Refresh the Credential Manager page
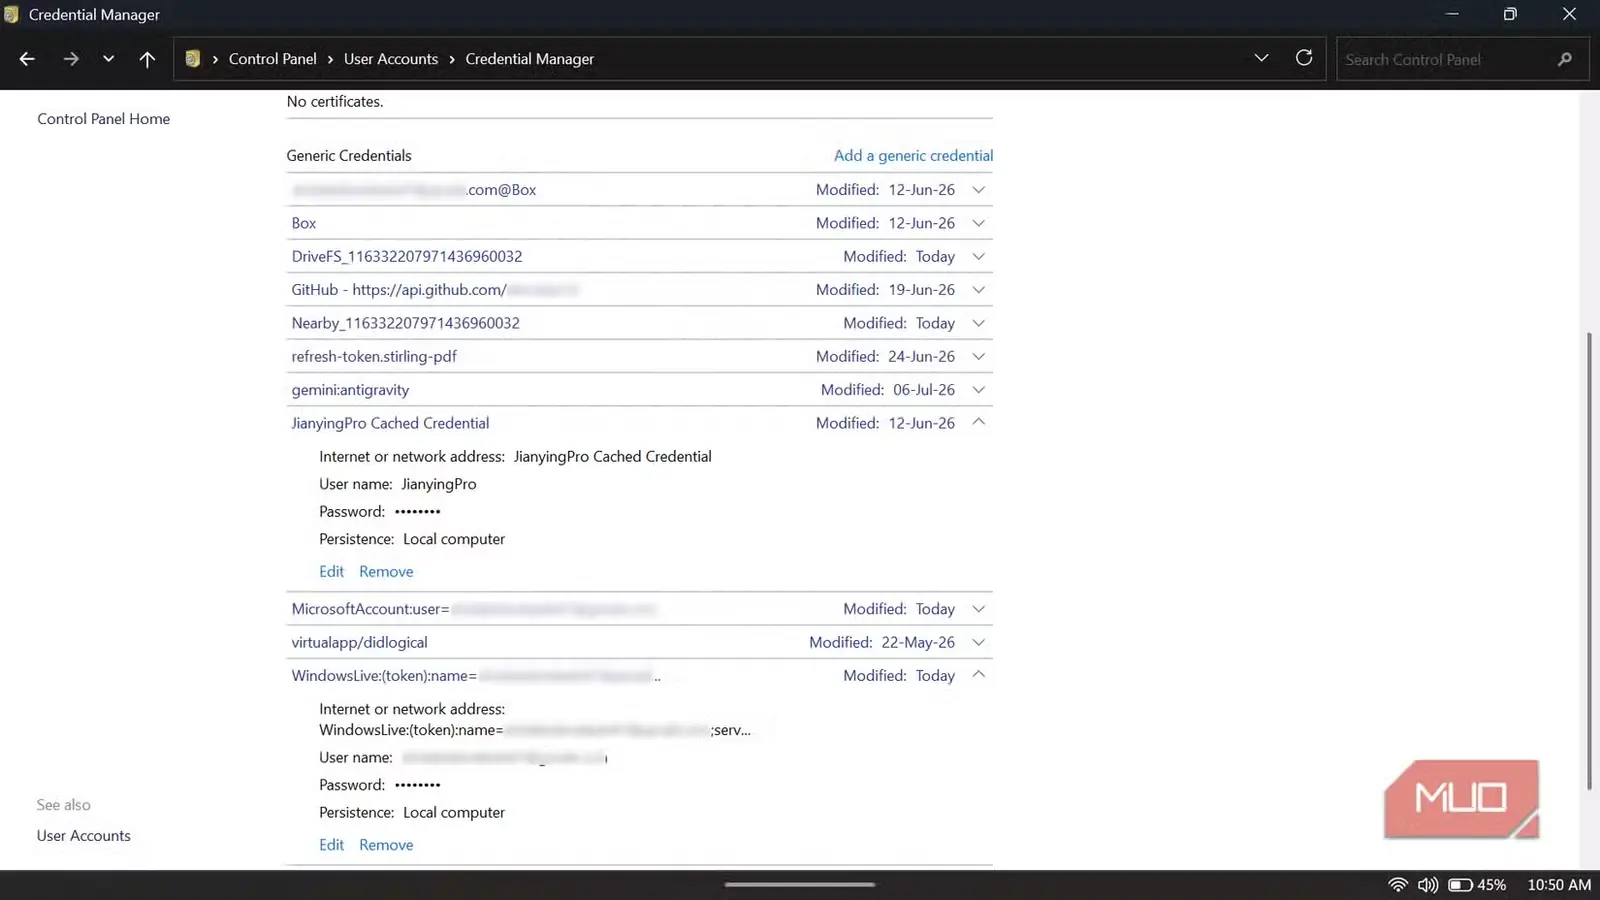 click(1304, 58)
